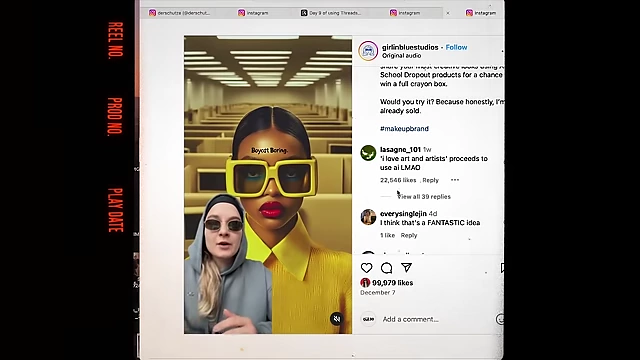Screen dimensions: 640x360
Task: Select the active Instagram tab
Action: pos(405,13)
